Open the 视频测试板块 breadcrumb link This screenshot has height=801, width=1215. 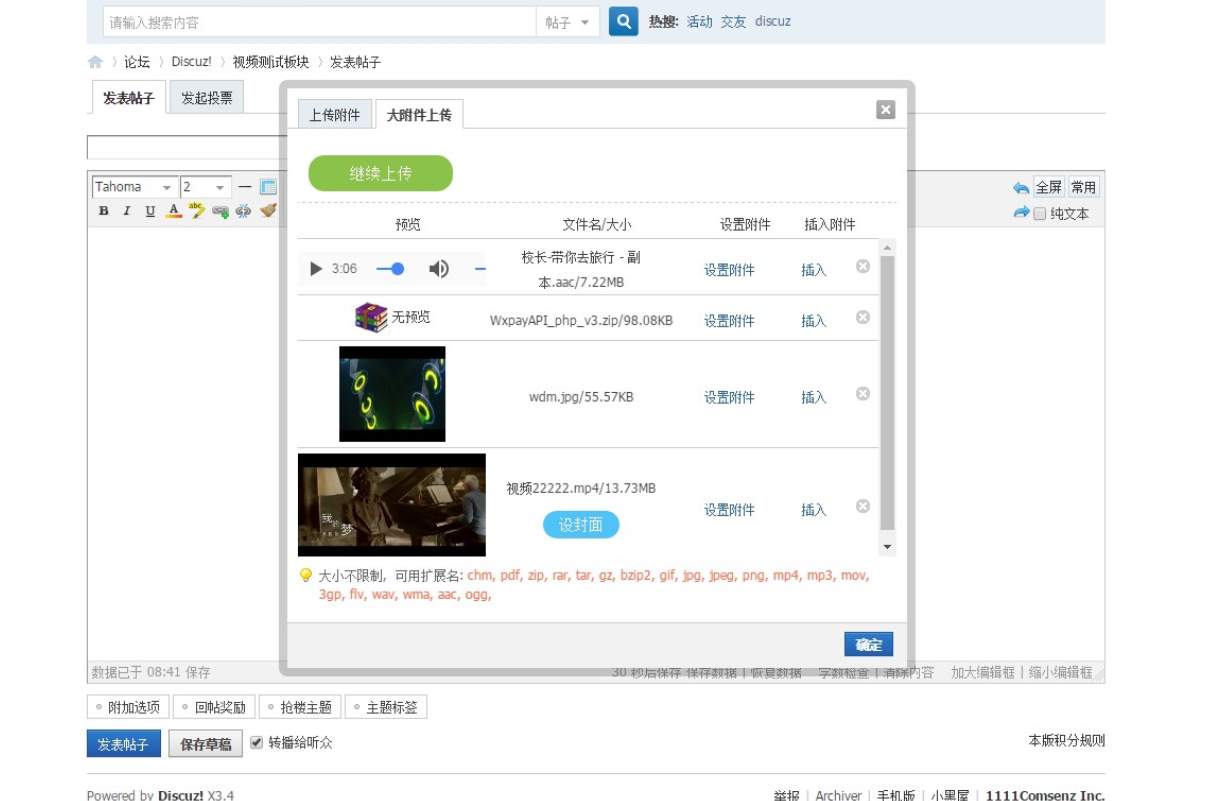point(271,62)
